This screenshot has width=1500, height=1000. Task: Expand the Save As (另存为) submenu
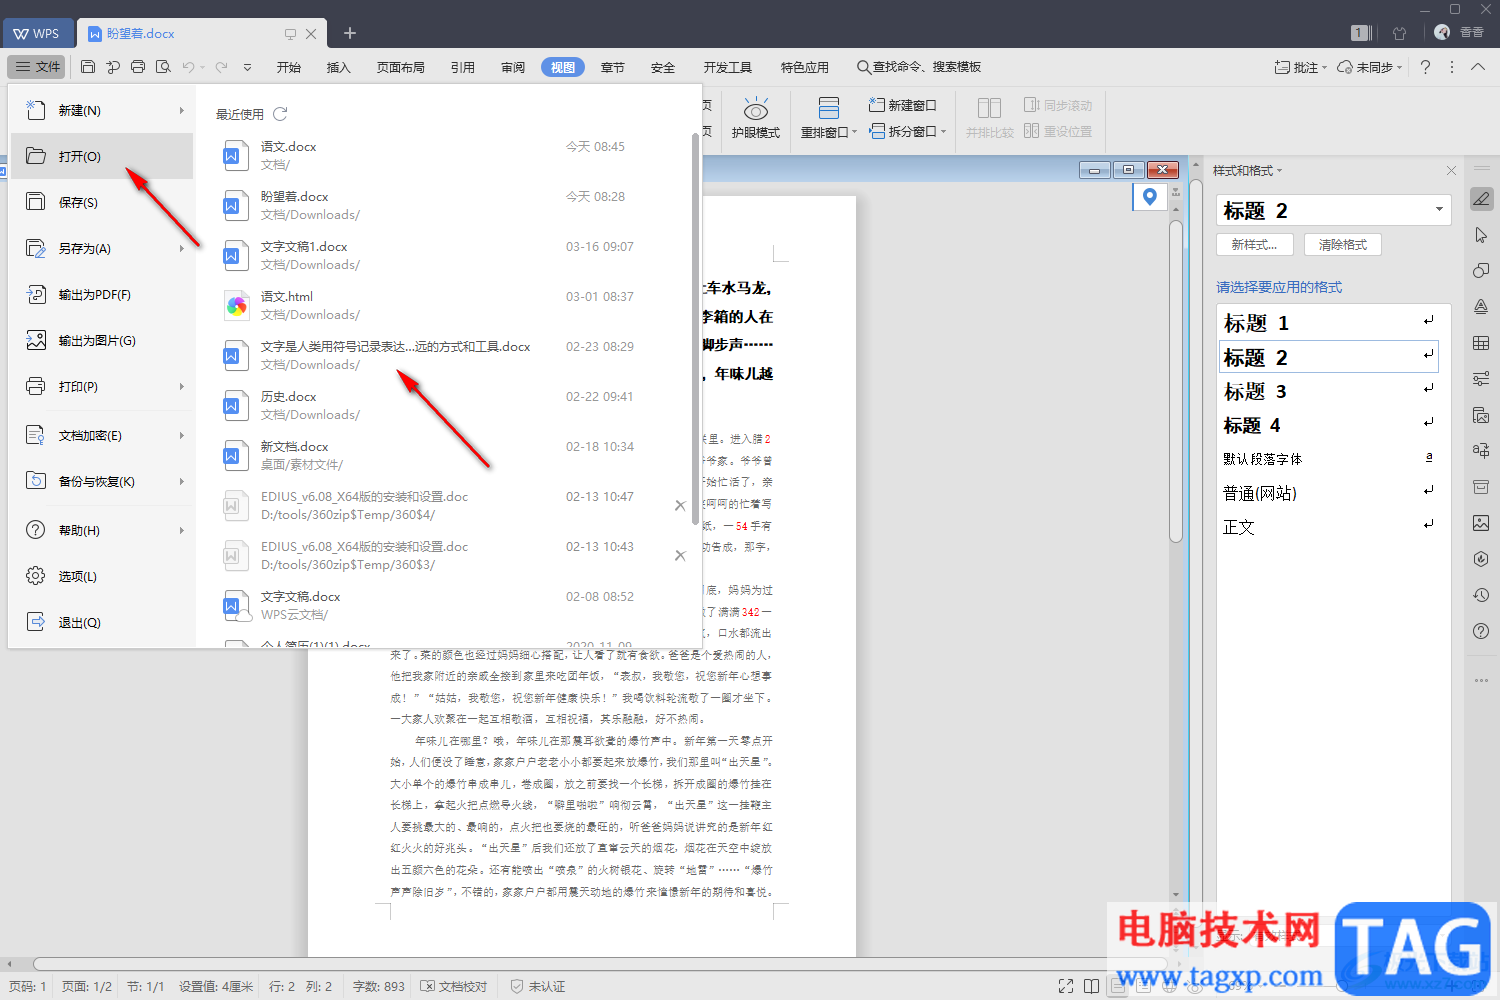[x=181, y=248]
